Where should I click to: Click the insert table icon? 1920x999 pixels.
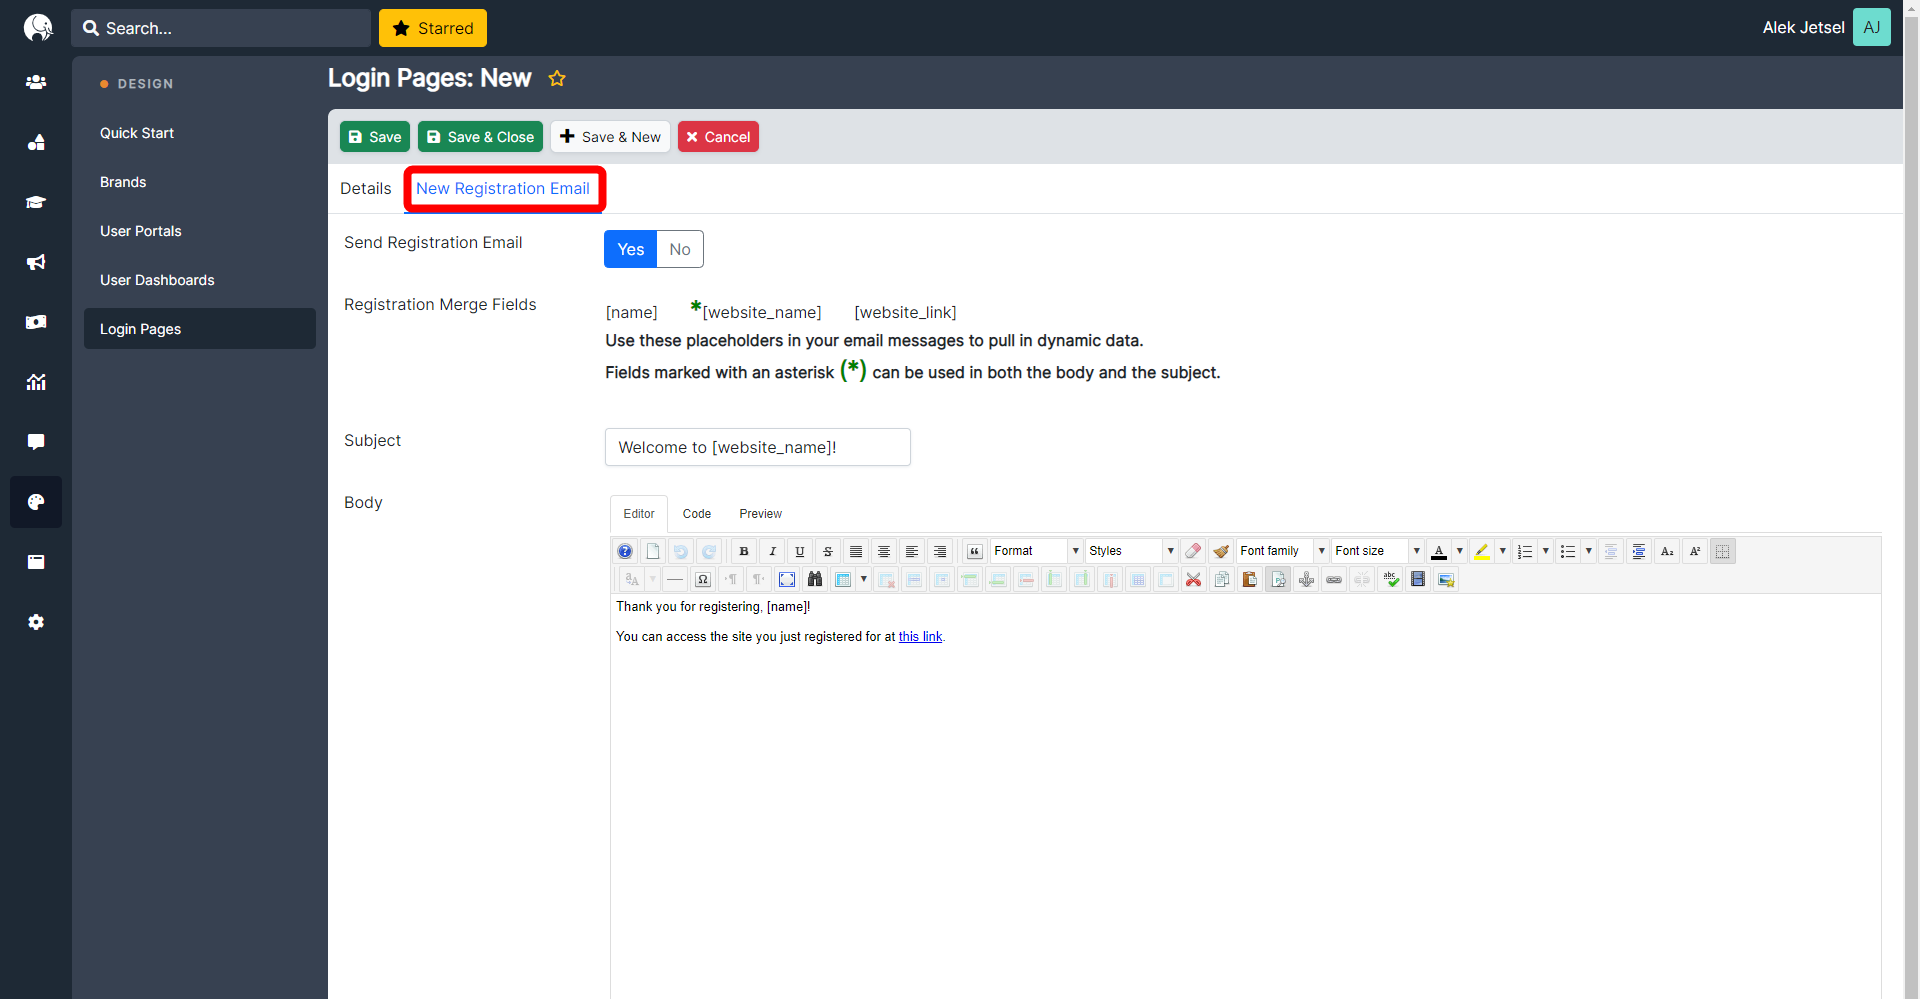click(843, 579)
